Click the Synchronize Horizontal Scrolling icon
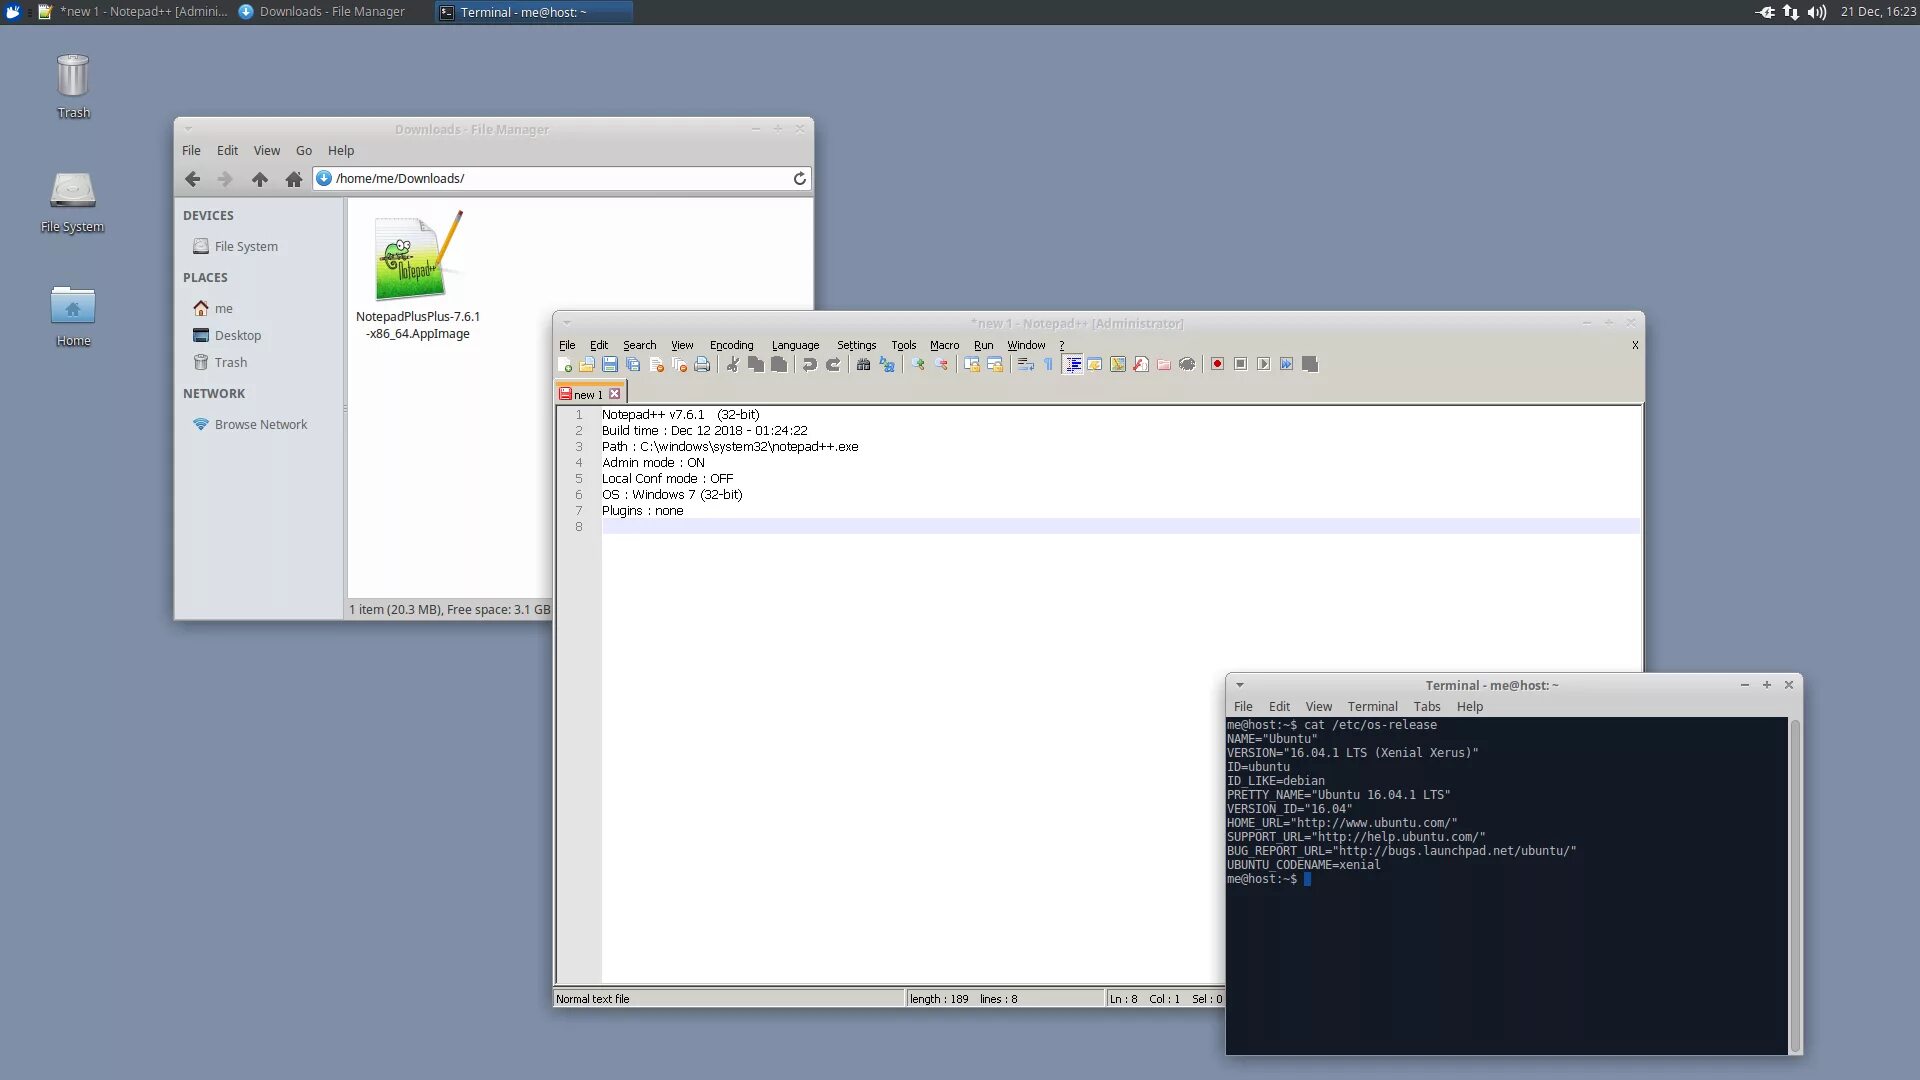 click(995, 365)
